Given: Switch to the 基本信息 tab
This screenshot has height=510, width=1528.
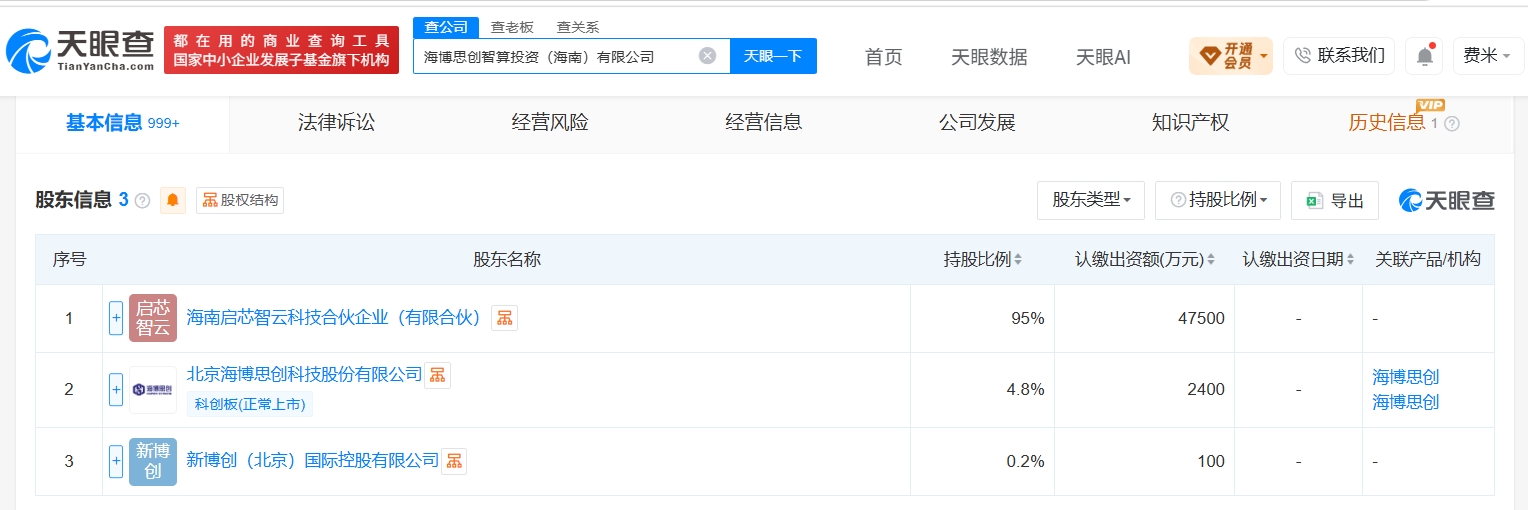Looking at the screenshot, I should click(x=122, y=123).
